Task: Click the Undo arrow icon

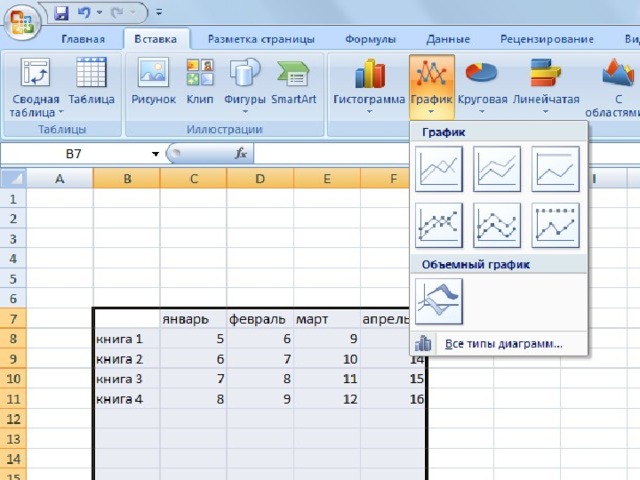Action: pos(86,14)
